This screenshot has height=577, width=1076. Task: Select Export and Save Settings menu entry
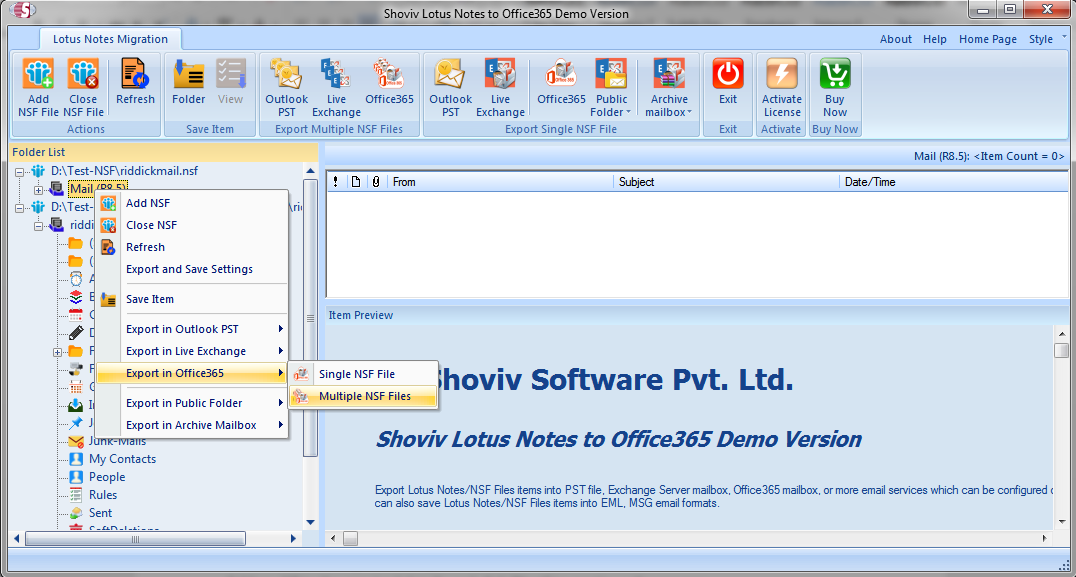coord(191,269)
